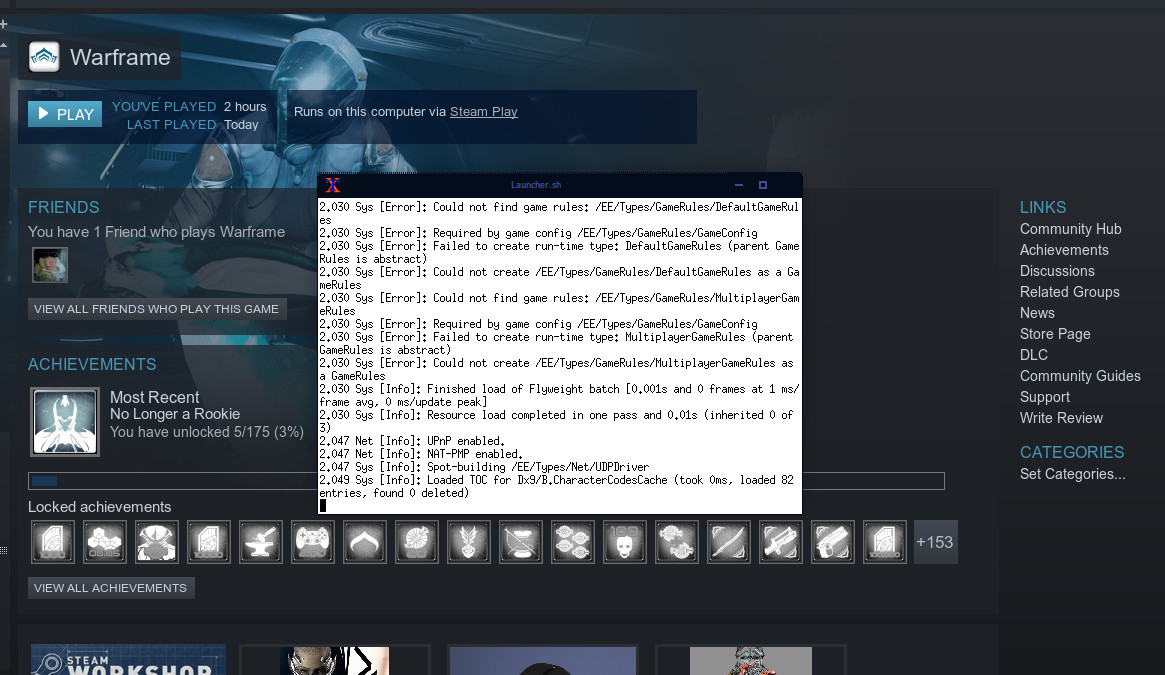Click the achievements progress bar
1165x675 pixels.
[x=486, y=481]
